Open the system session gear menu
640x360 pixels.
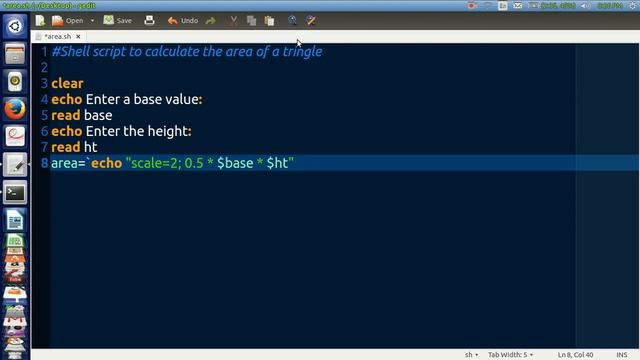(x=633, y=6)
